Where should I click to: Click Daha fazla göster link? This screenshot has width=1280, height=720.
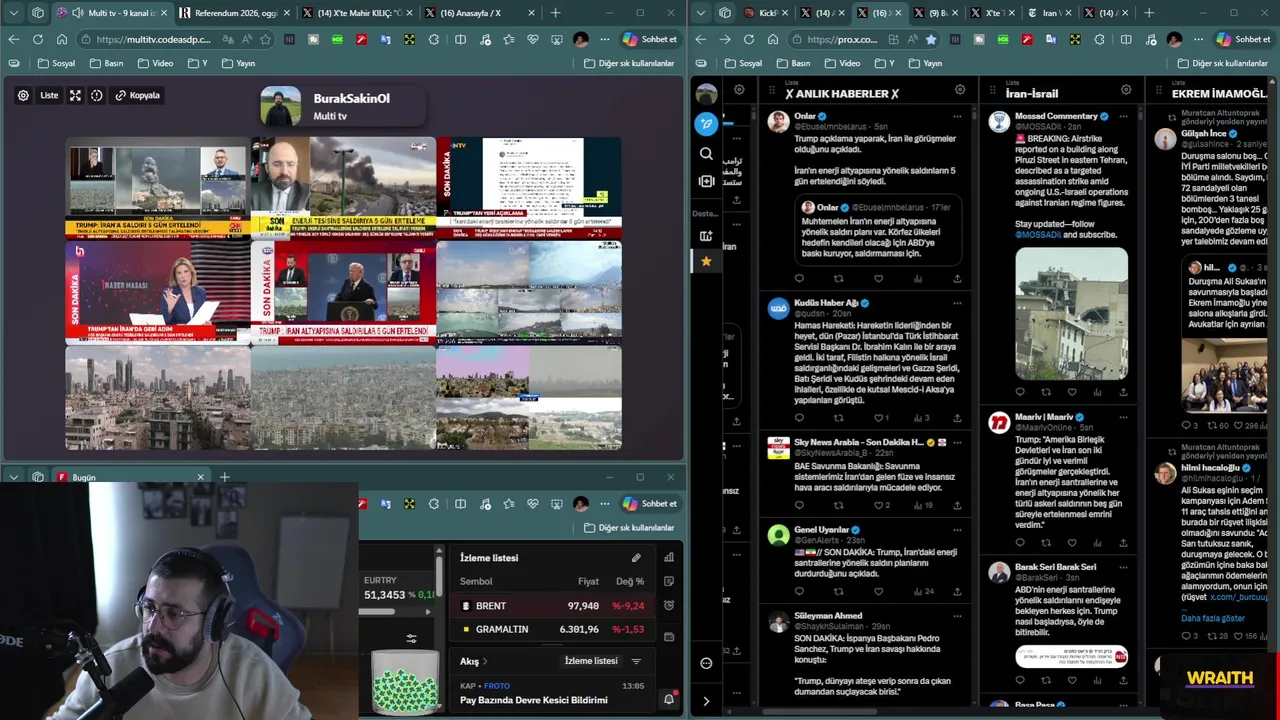click(1213, 618)
